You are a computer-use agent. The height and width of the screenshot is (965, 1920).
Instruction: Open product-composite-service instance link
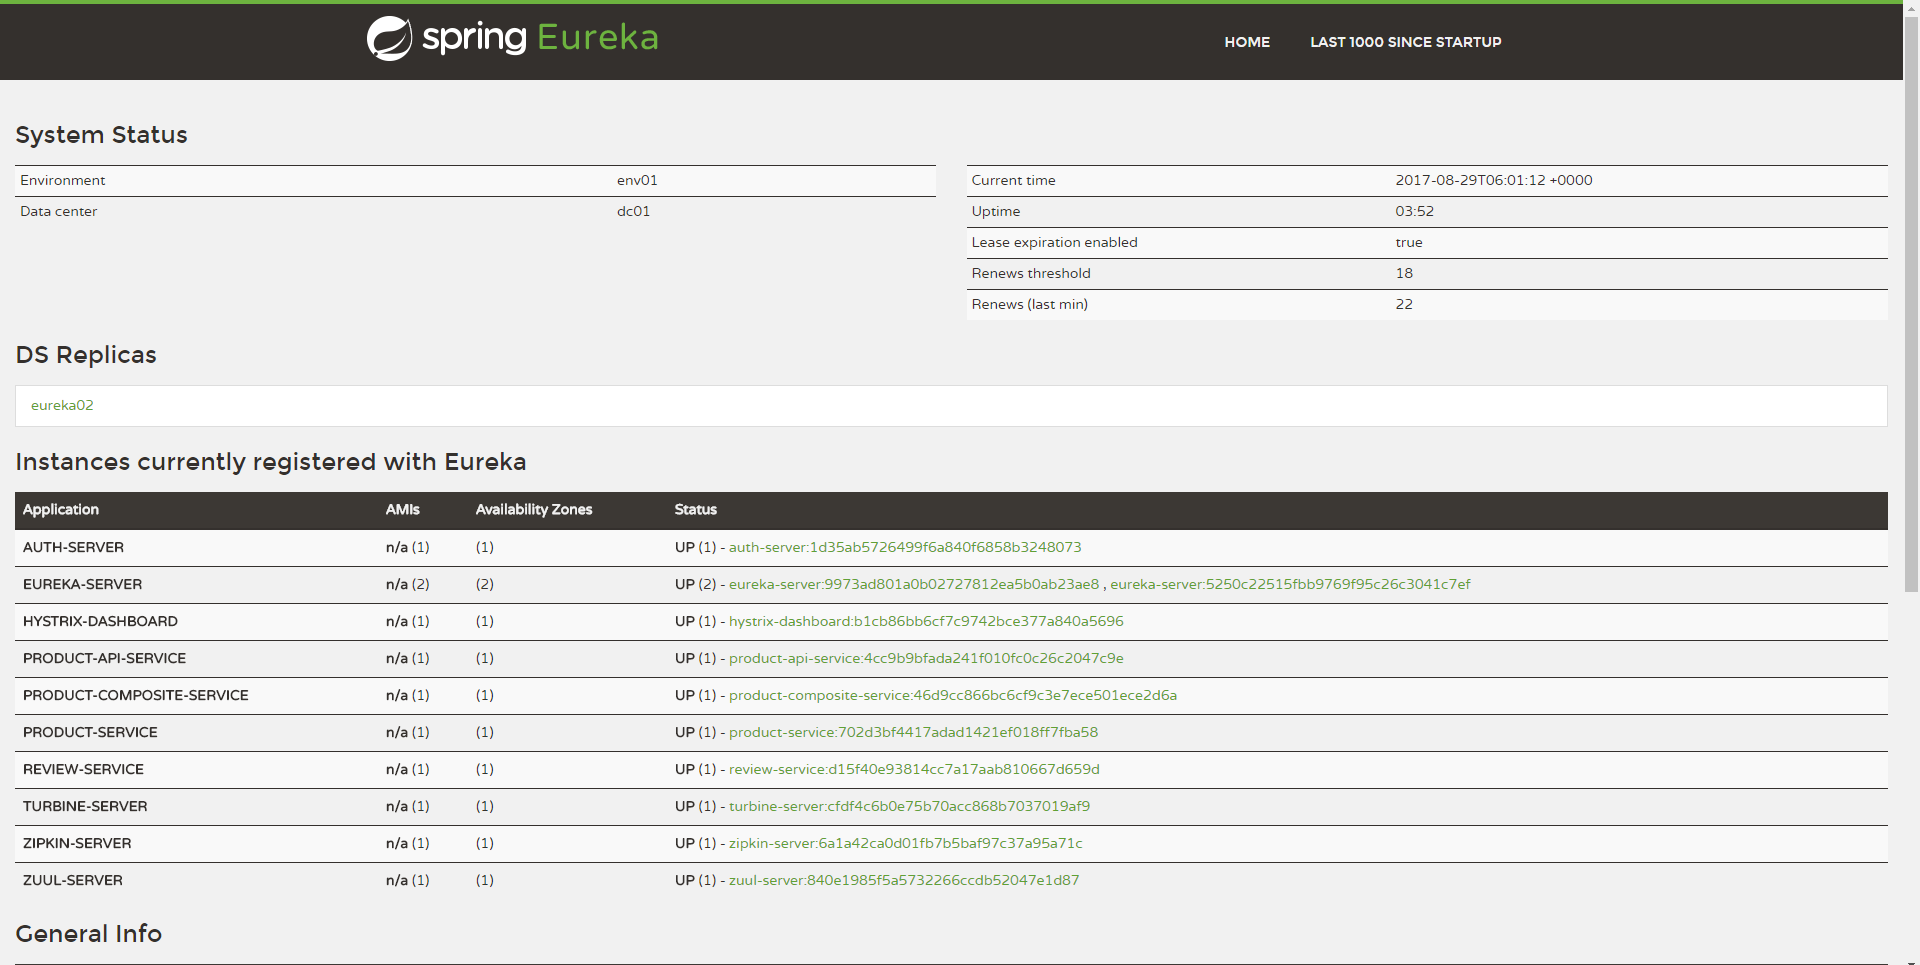(953, 695)
